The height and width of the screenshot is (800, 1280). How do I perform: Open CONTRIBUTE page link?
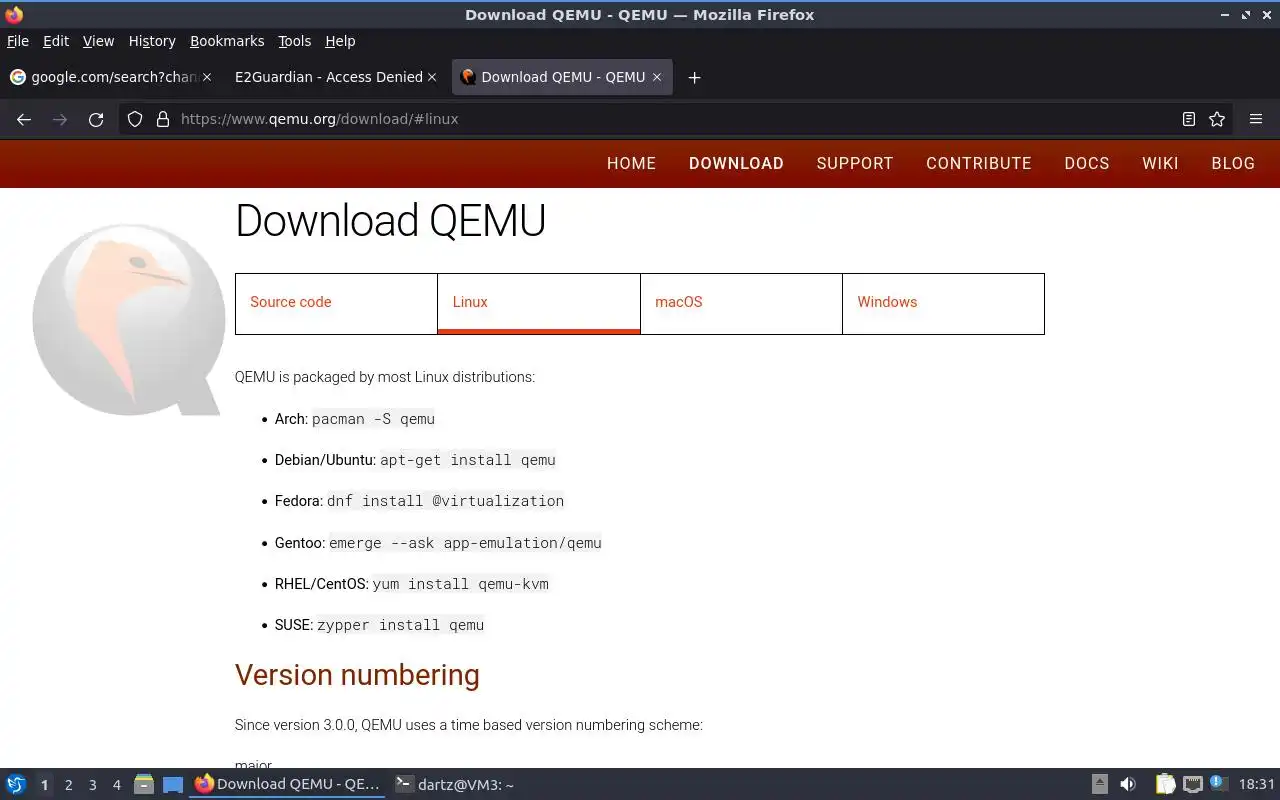[978, 163]
